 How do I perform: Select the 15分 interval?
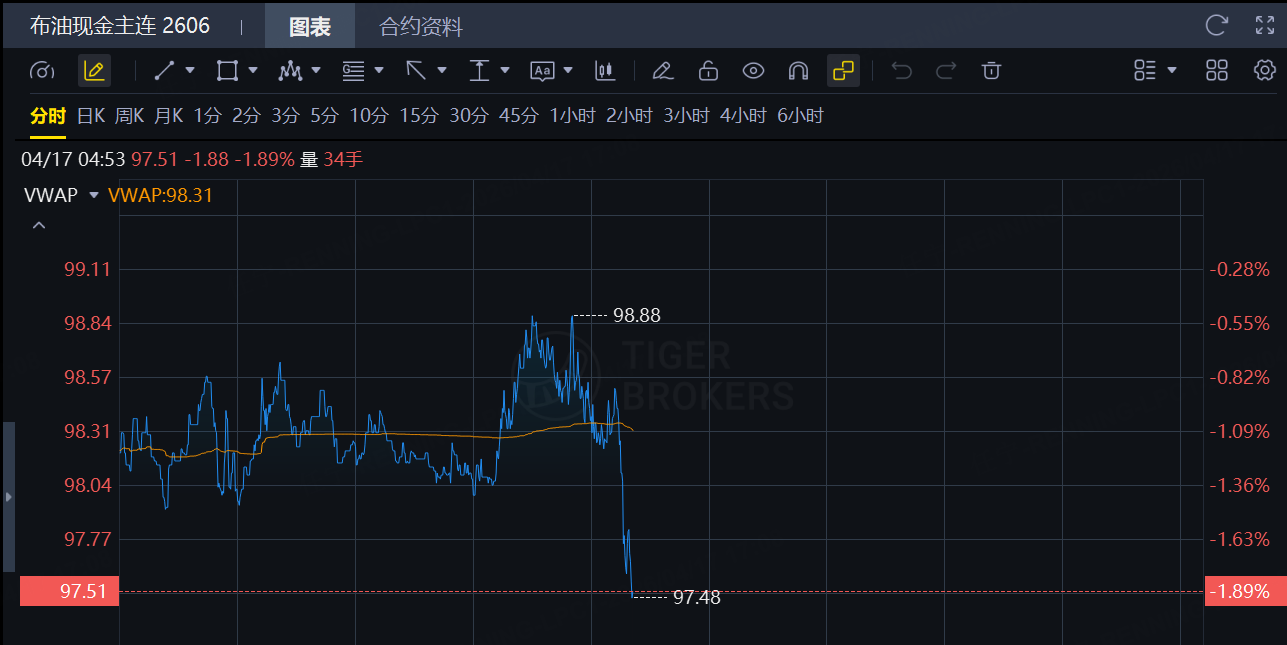pos(419,116)
